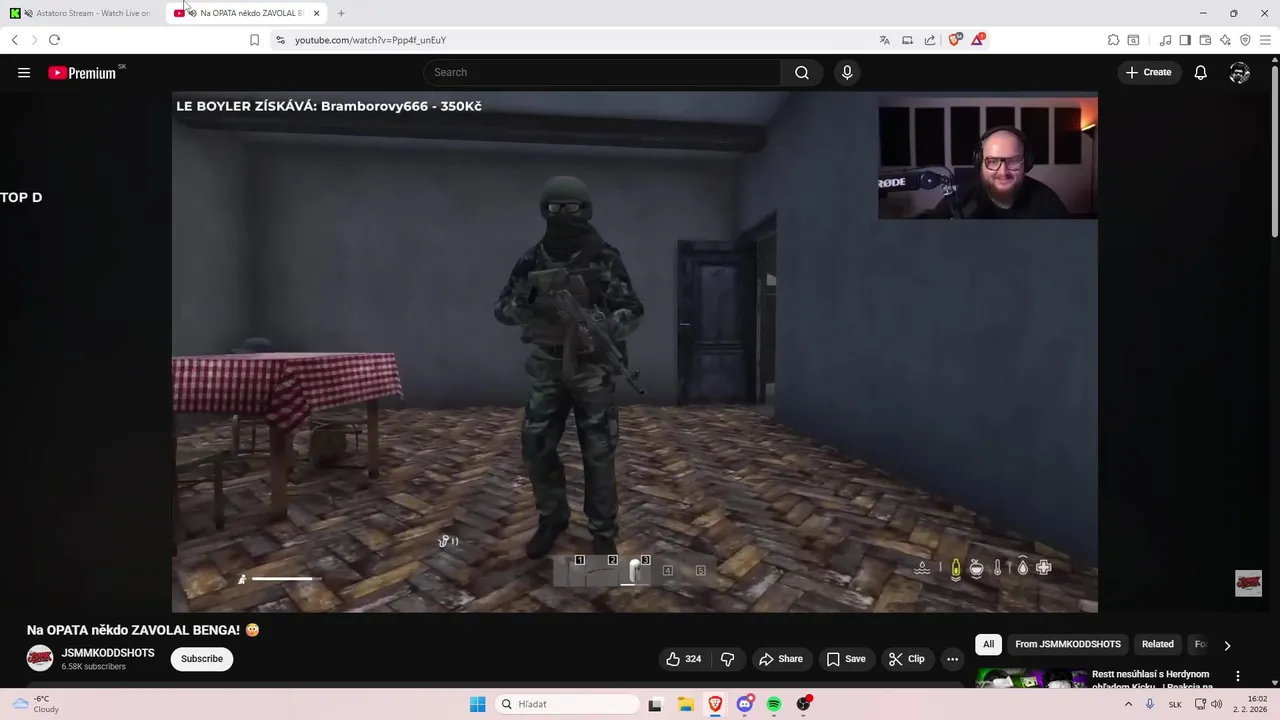Focus the YouTube search box
Viewport: 1280px width, 720px height.
coord(602,72)
